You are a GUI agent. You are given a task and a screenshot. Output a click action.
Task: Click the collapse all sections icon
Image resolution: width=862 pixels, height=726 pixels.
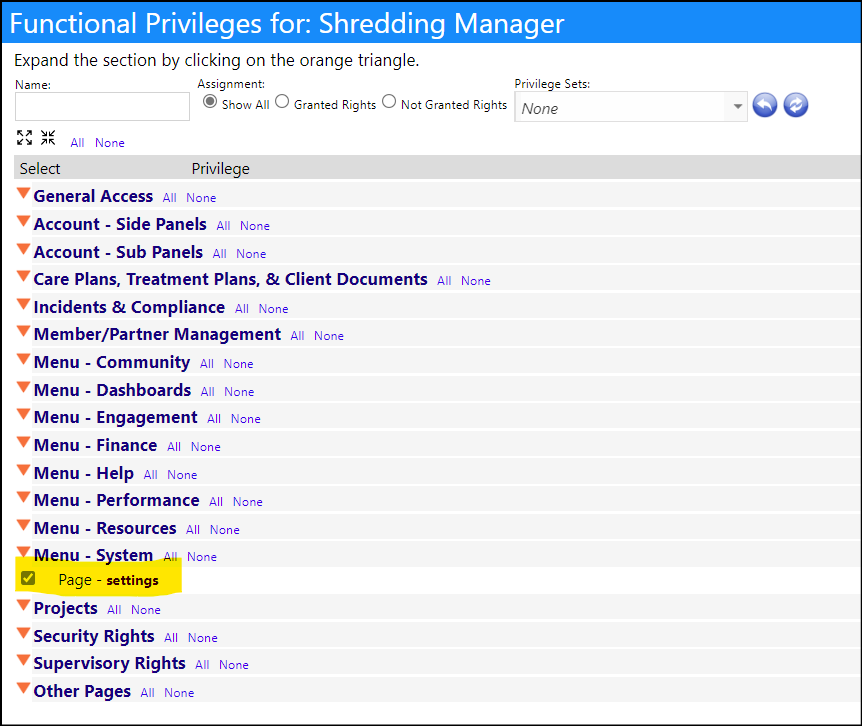[x=48, y=137]
